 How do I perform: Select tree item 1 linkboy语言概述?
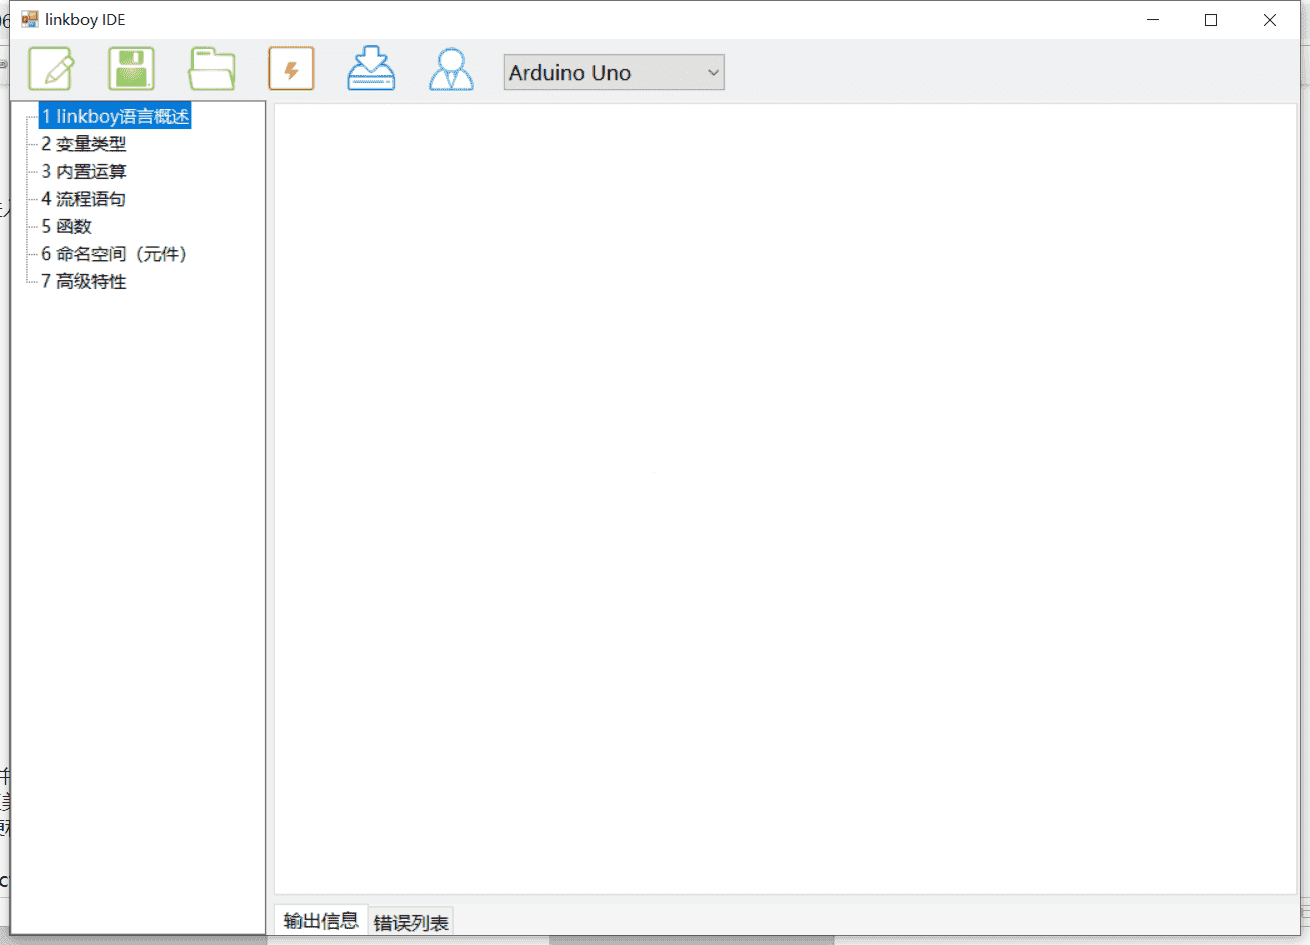pos(115,116)
